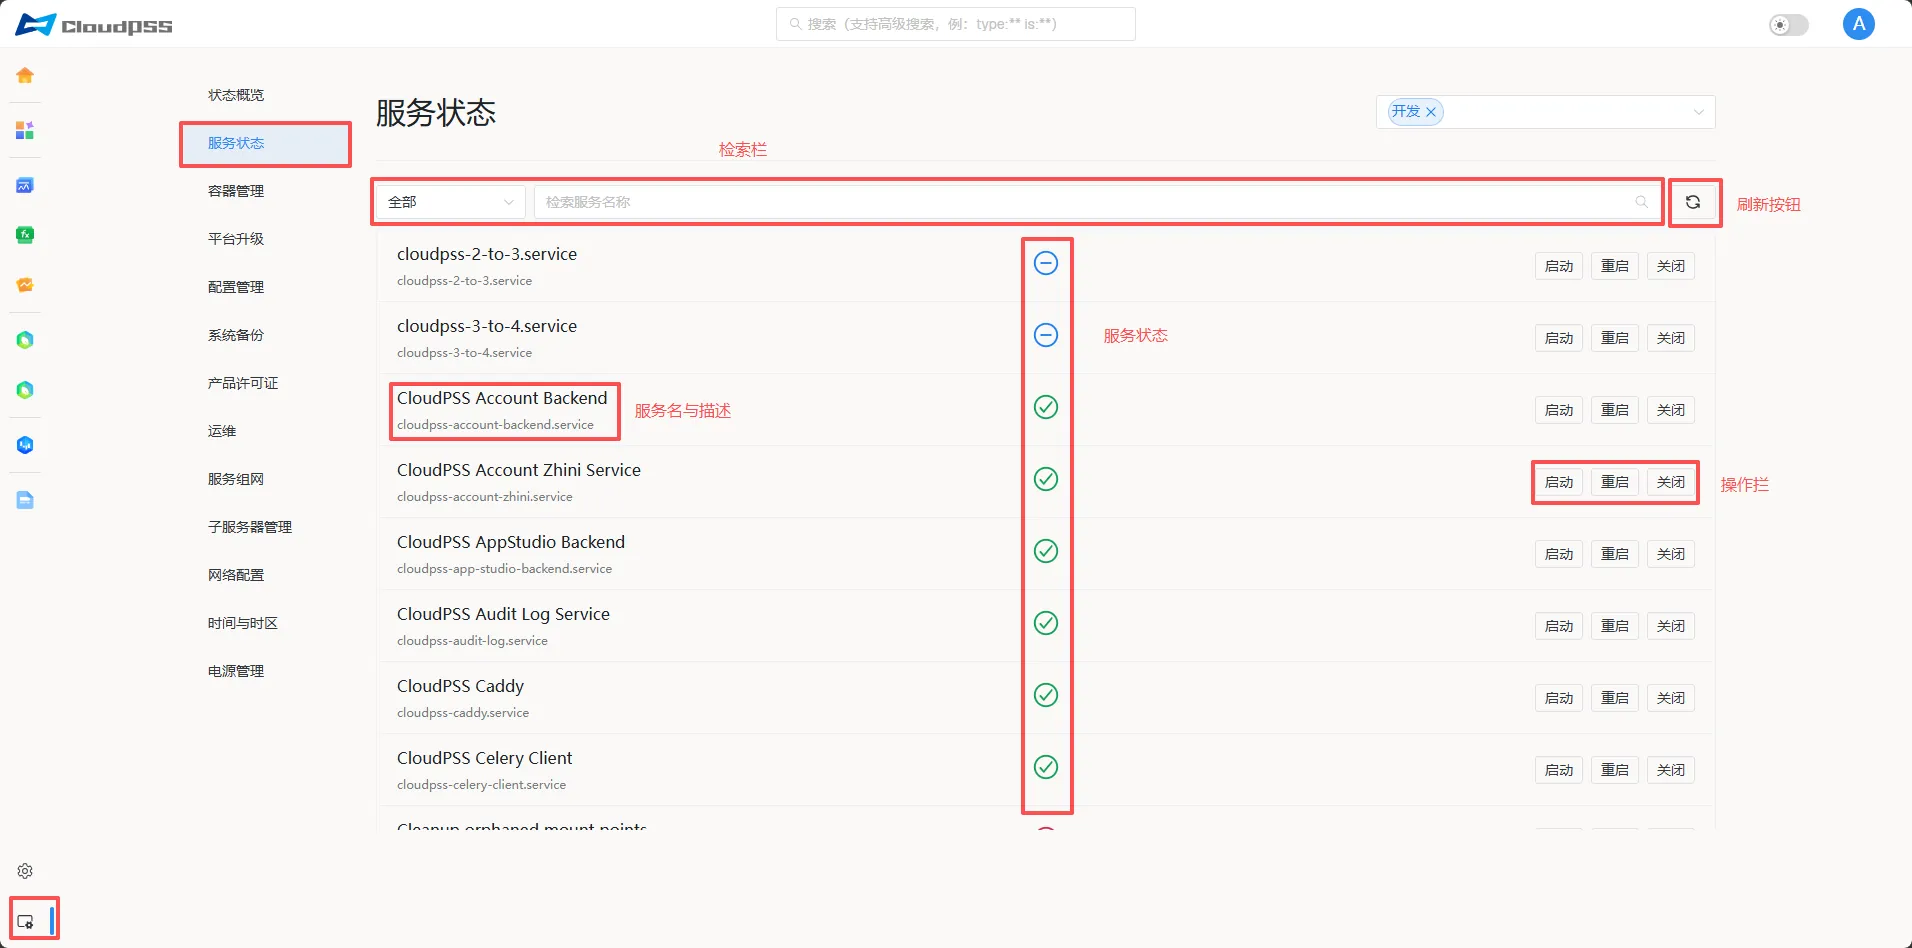Click 启动 for CloudPSS Account Backend
Screen dimensions: 1912x948
click(x=1559, y=410)
